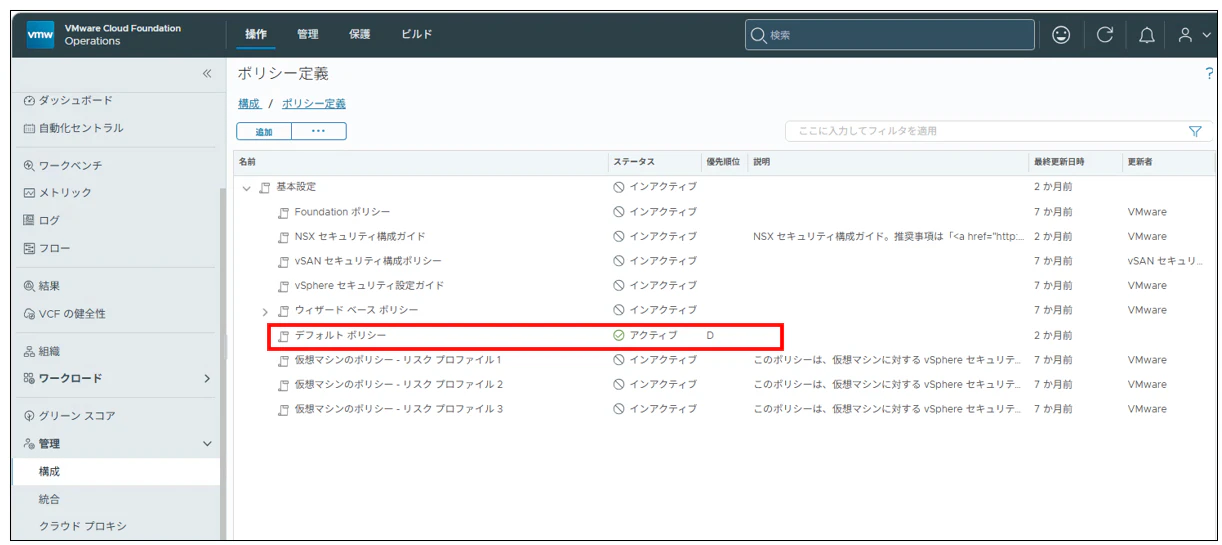Click the ワークロード sidebar icon
Image resolution: width=1222 pixels, height=545 pixels.
click(x=29, y=378)
